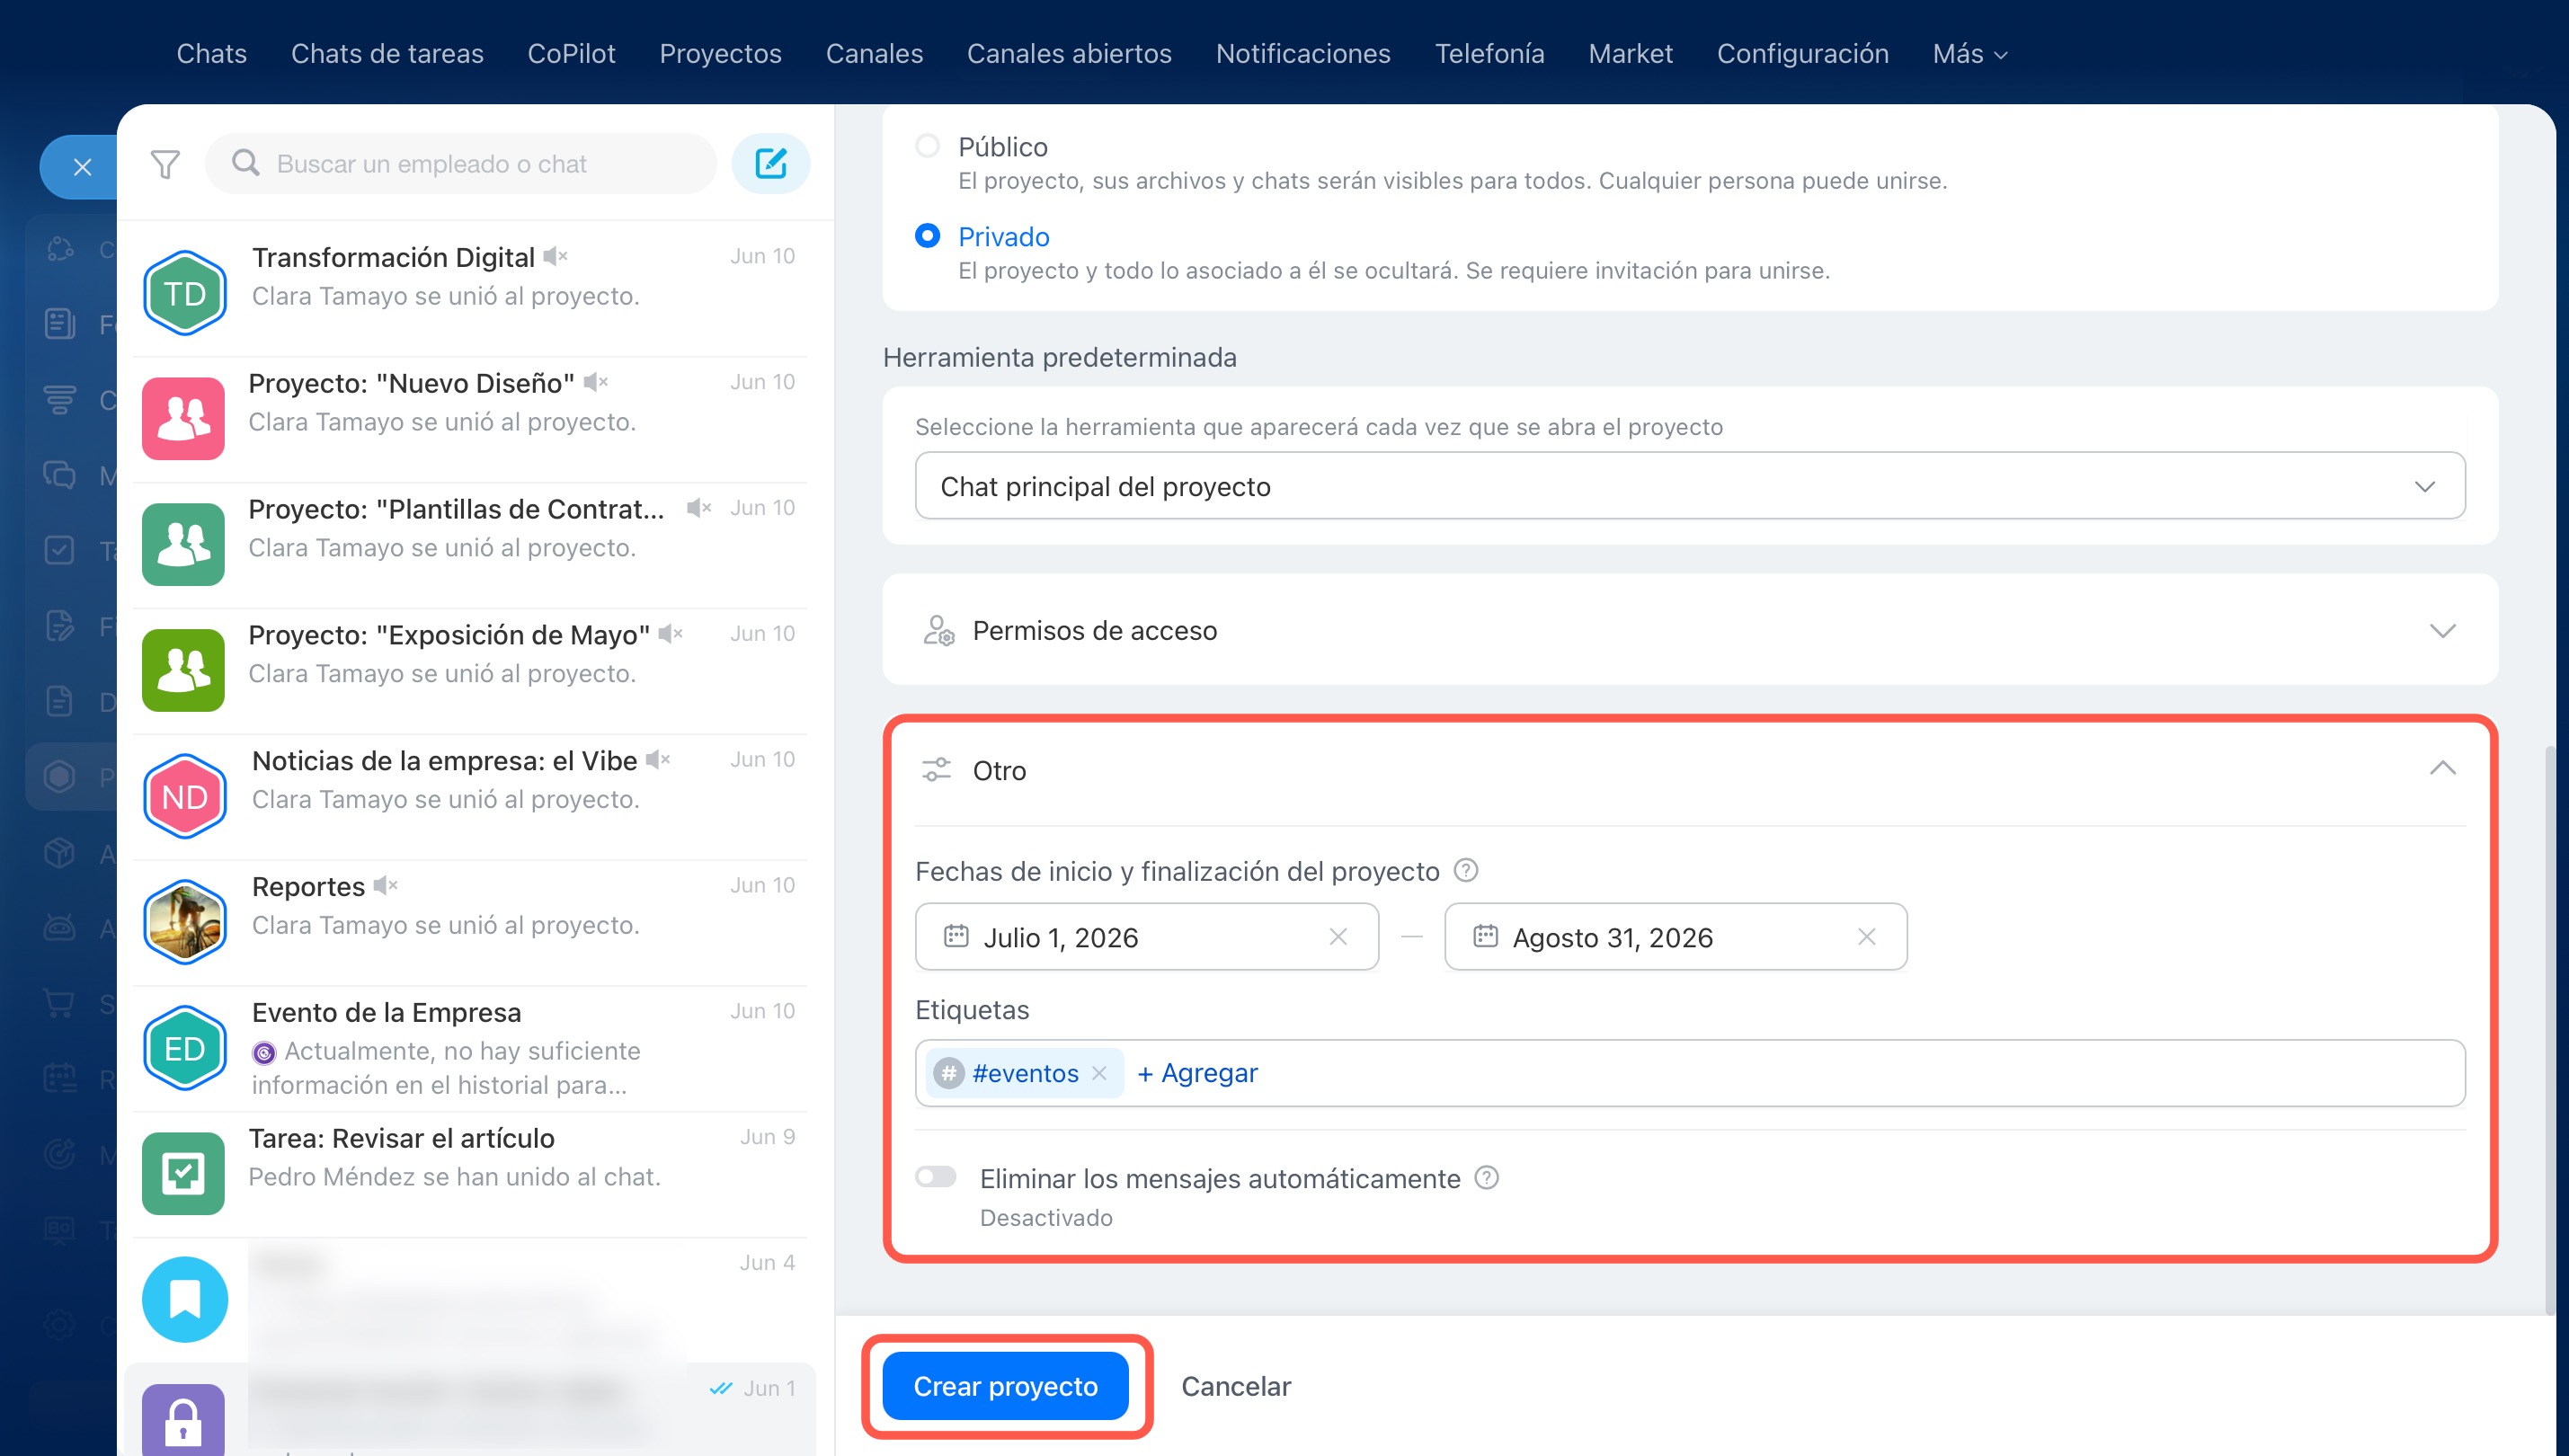Click the Plantillas de Contrat project avatar
This screenshot has width=2569, height=1456.
tap(183, 544)
